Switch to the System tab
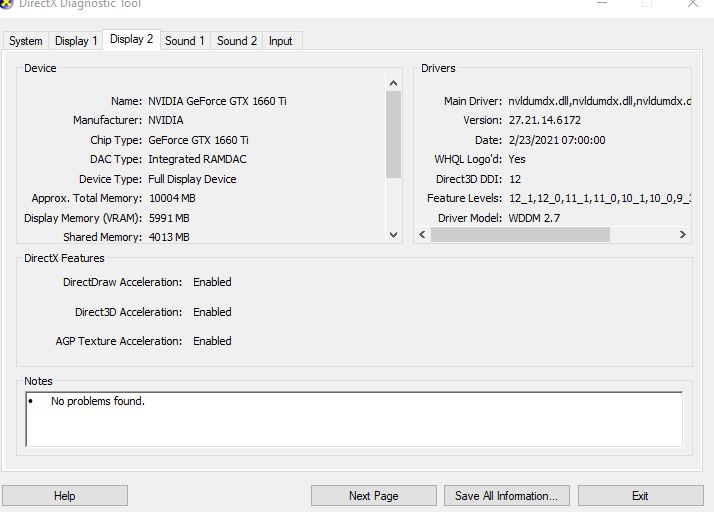Image resolution: width=714 pixels, height=512 pixels. coord(26,41)
